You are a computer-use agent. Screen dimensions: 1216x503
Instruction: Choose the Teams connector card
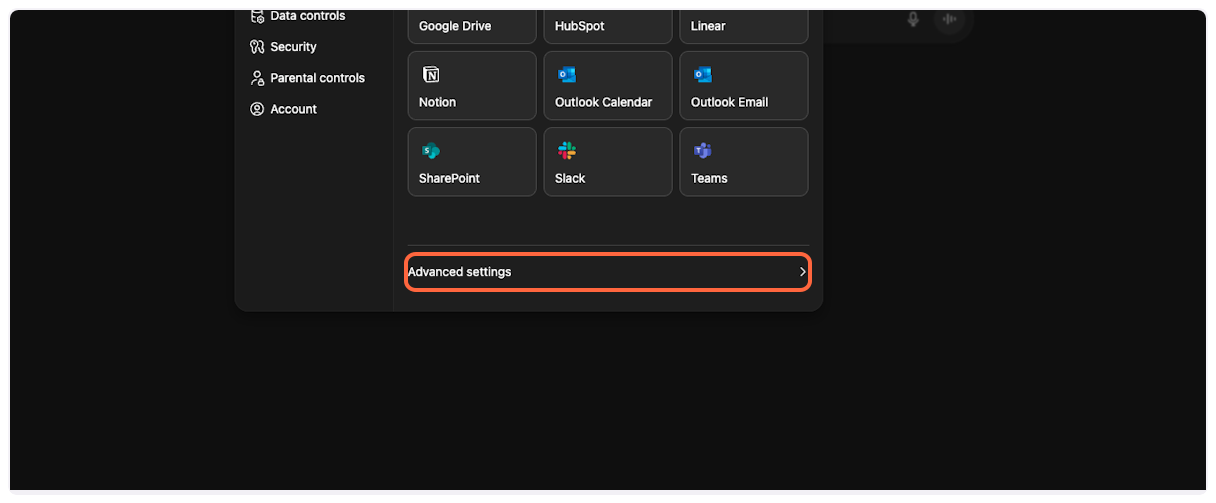744,162
